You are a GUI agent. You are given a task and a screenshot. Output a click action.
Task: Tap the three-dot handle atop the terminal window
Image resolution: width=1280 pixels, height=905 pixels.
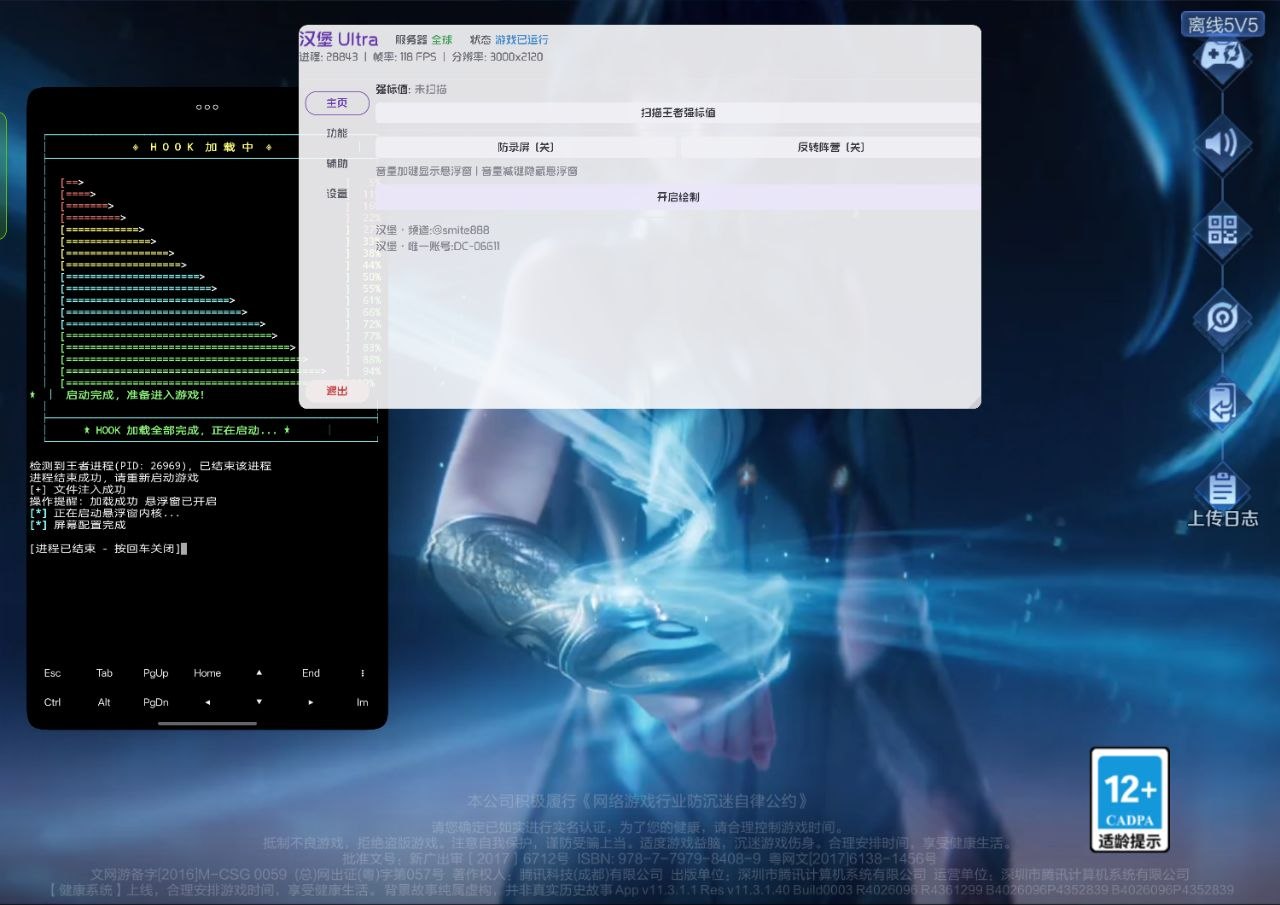coord(207,107)
